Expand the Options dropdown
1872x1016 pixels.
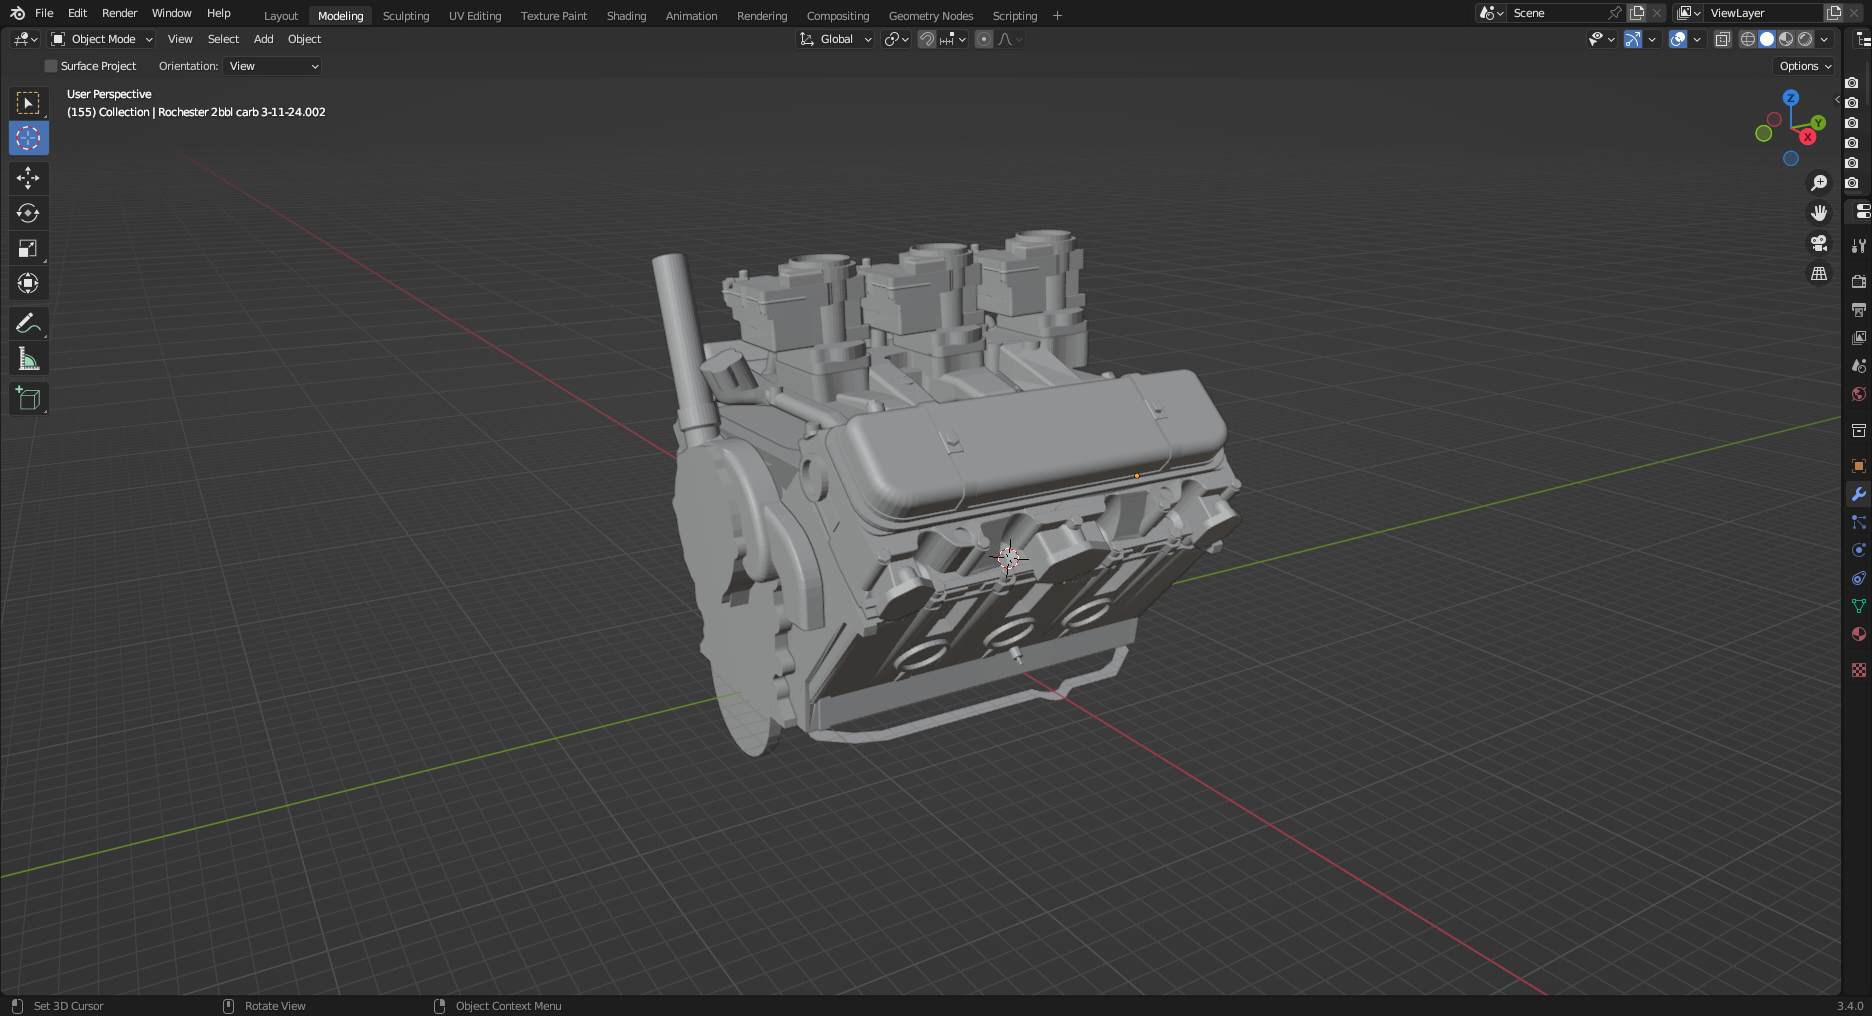tap(1805, 66)
